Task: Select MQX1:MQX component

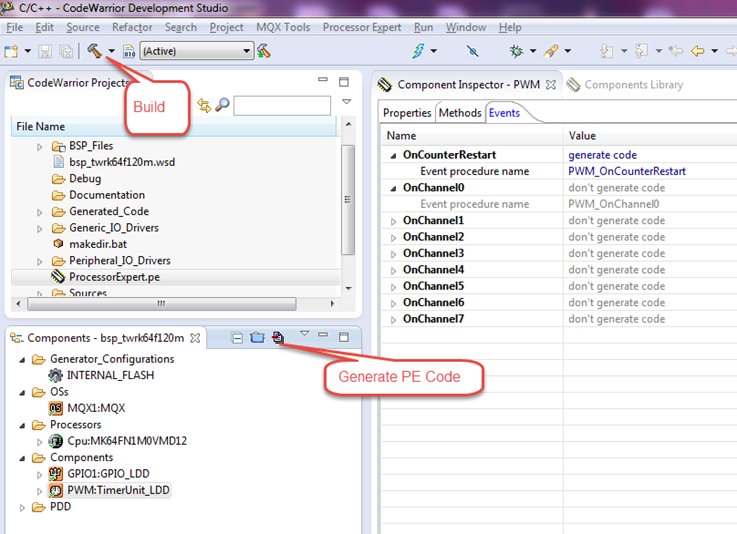Action: pyautogui.click(x=96, y=408)
